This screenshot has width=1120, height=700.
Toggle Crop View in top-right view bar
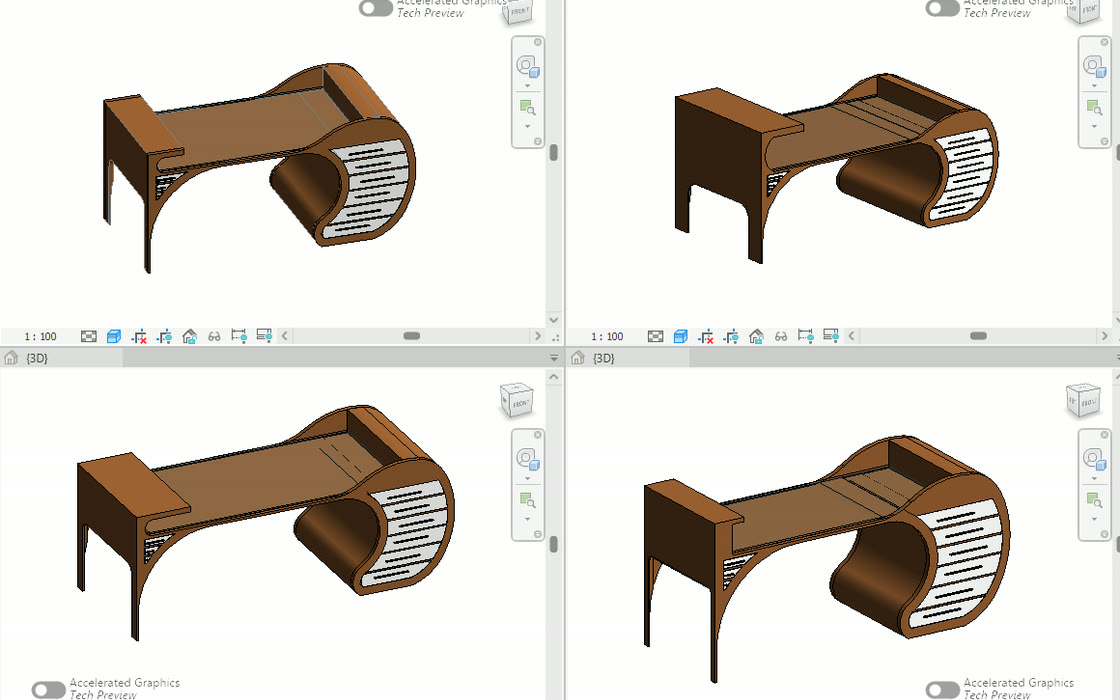point(706,336)
